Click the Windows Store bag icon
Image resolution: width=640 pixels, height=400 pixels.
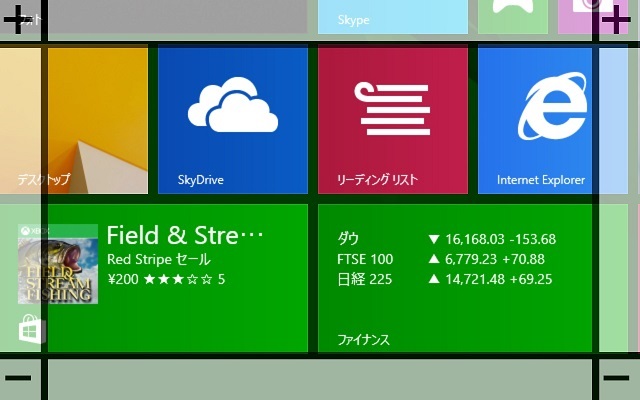tap(30, 331)
